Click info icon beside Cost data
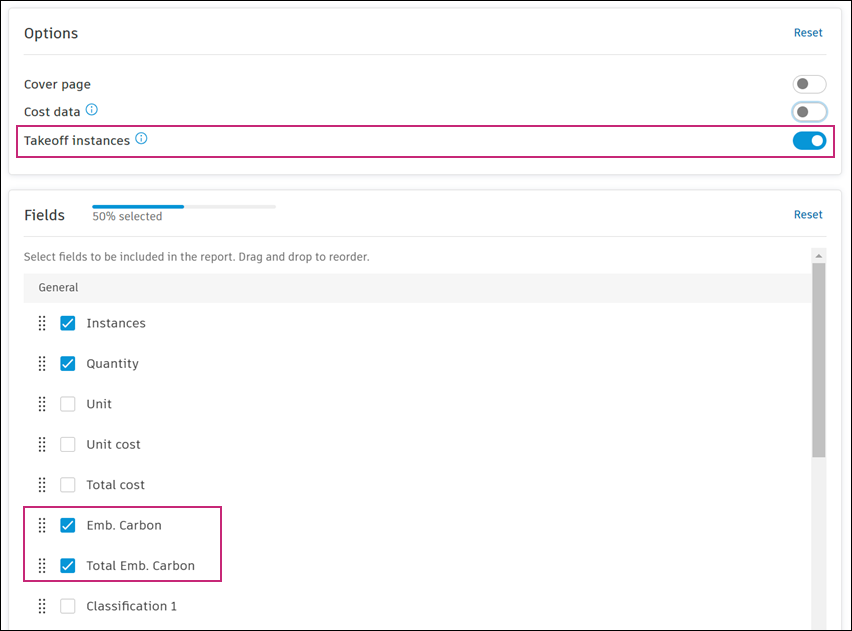 (x=92, y=110)
